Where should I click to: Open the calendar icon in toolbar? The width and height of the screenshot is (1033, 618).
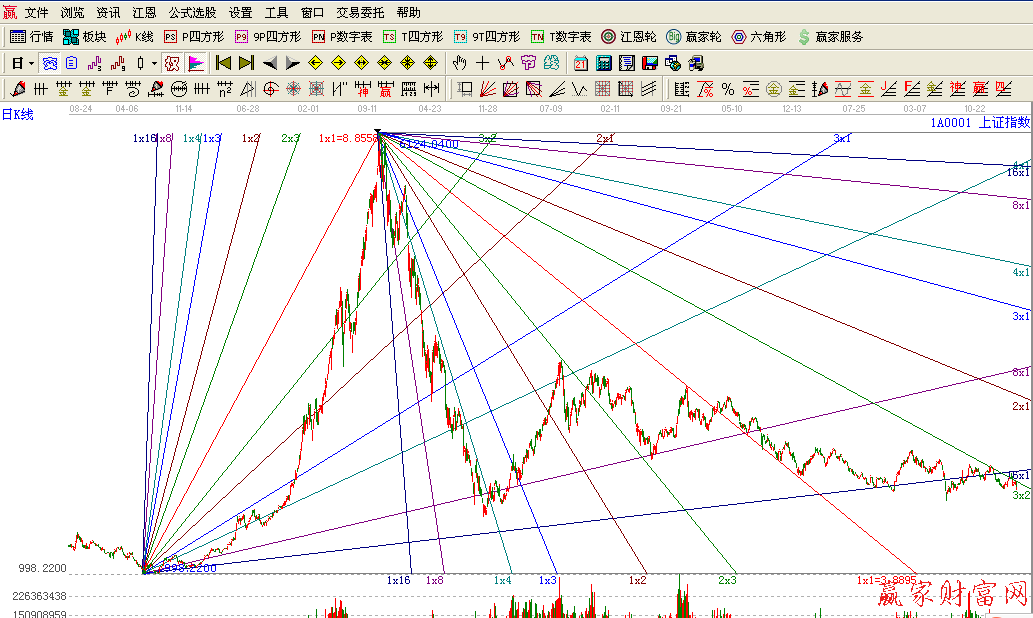click(x=581, y=63)
